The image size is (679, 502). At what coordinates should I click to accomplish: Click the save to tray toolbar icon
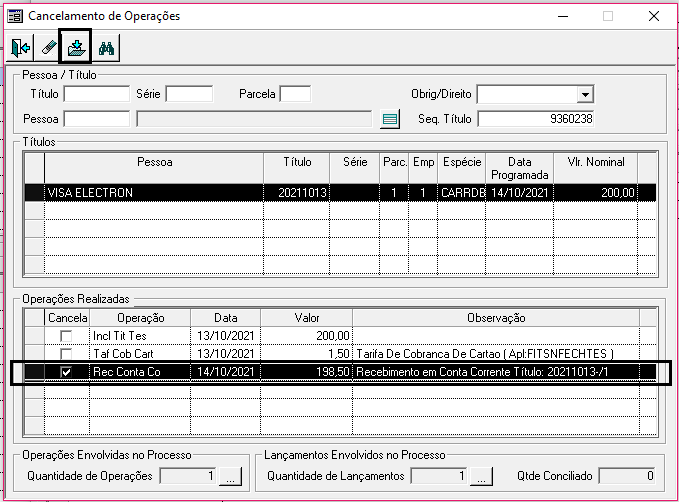(76, 48)
